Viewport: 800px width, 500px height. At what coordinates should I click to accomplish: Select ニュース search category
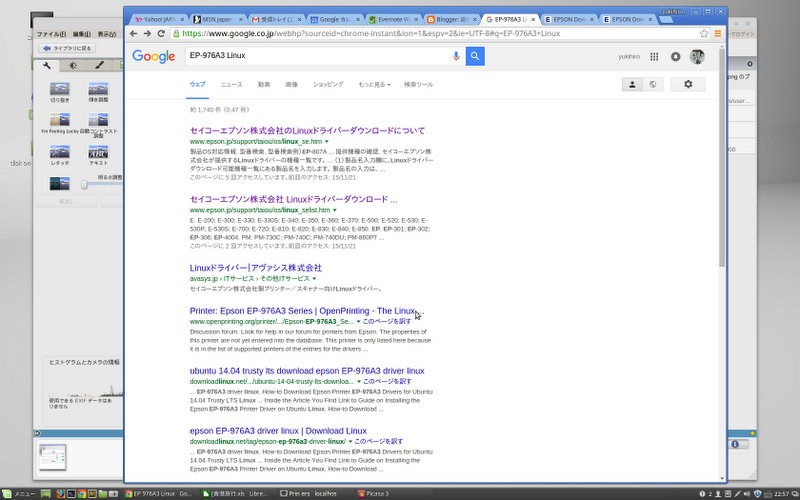(x=232, y=85)
